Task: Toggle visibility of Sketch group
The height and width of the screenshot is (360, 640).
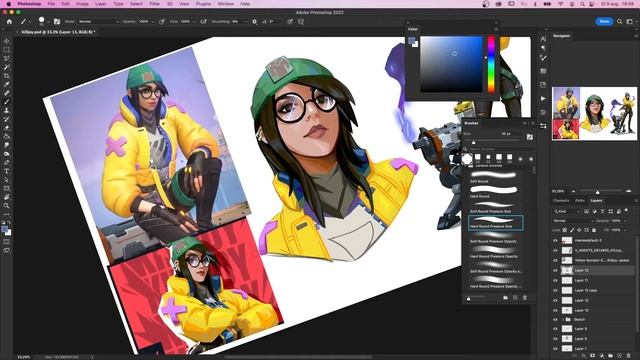Action: click(555, 320)
